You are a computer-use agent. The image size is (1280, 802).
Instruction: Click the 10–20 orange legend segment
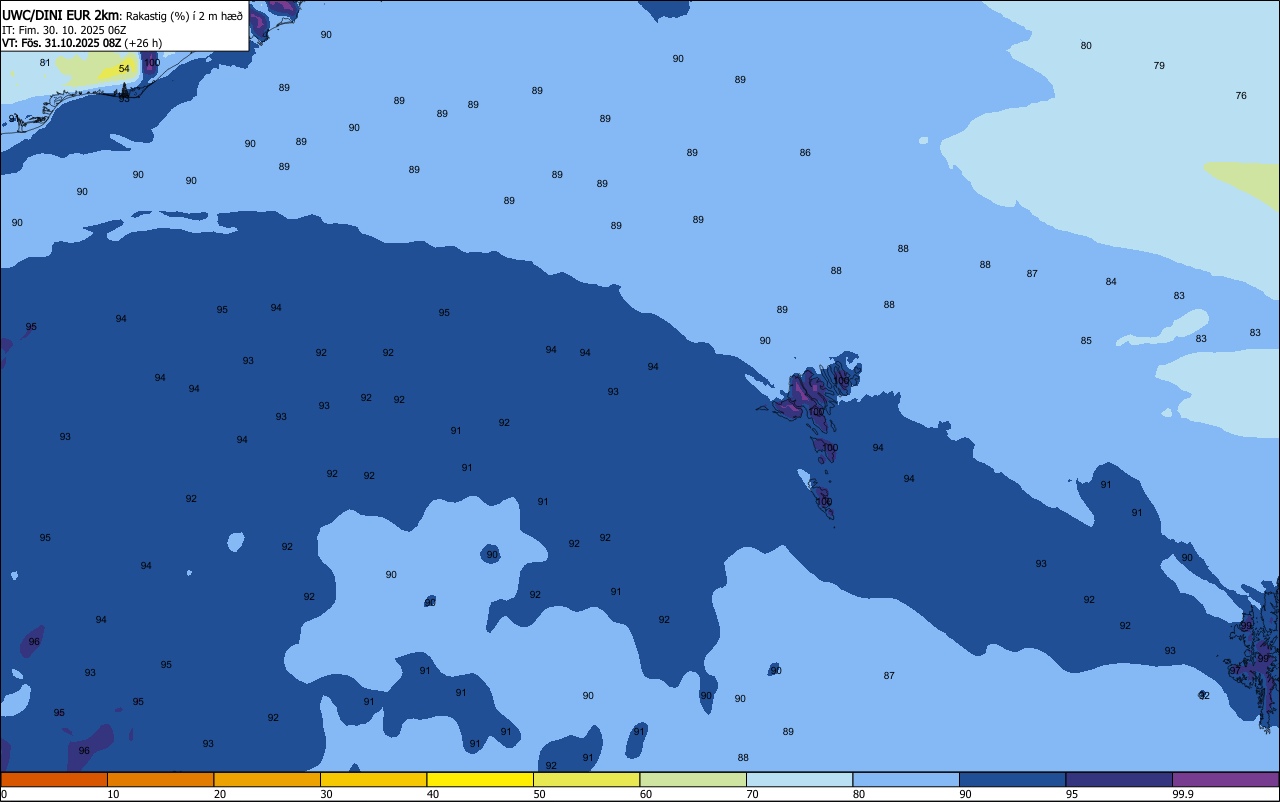tap(160, 779)
